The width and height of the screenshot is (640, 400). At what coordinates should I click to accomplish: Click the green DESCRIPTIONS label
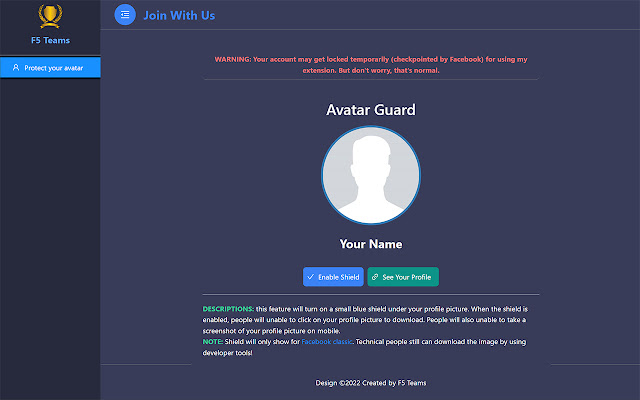(x=228, y=309)
